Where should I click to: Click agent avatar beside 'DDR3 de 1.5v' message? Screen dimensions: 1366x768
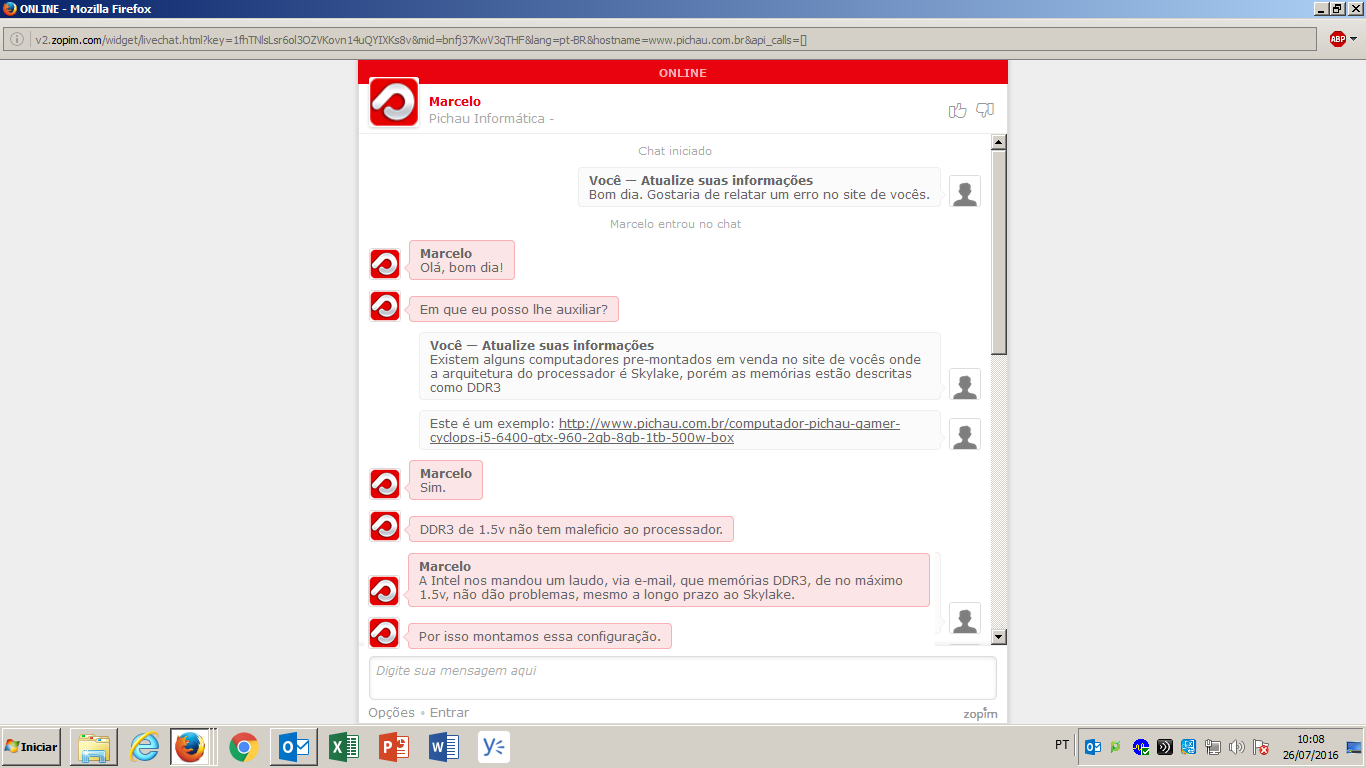(x=385, y=526)
